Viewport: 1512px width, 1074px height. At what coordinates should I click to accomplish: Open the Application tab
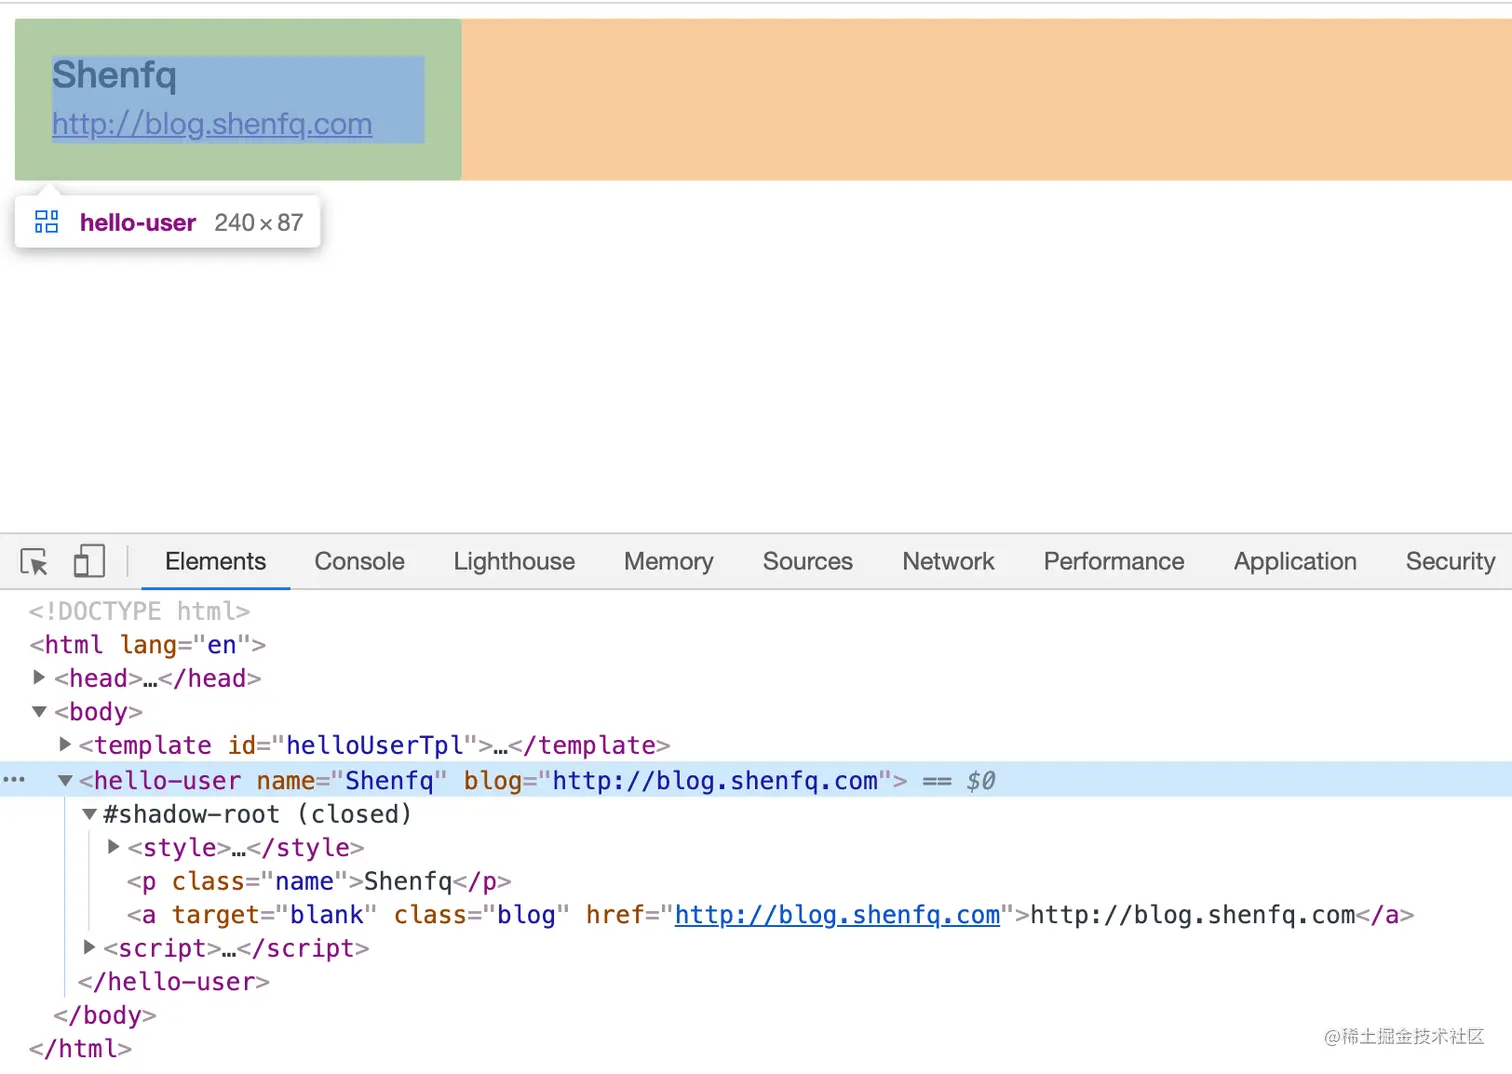pos(1295,562)
